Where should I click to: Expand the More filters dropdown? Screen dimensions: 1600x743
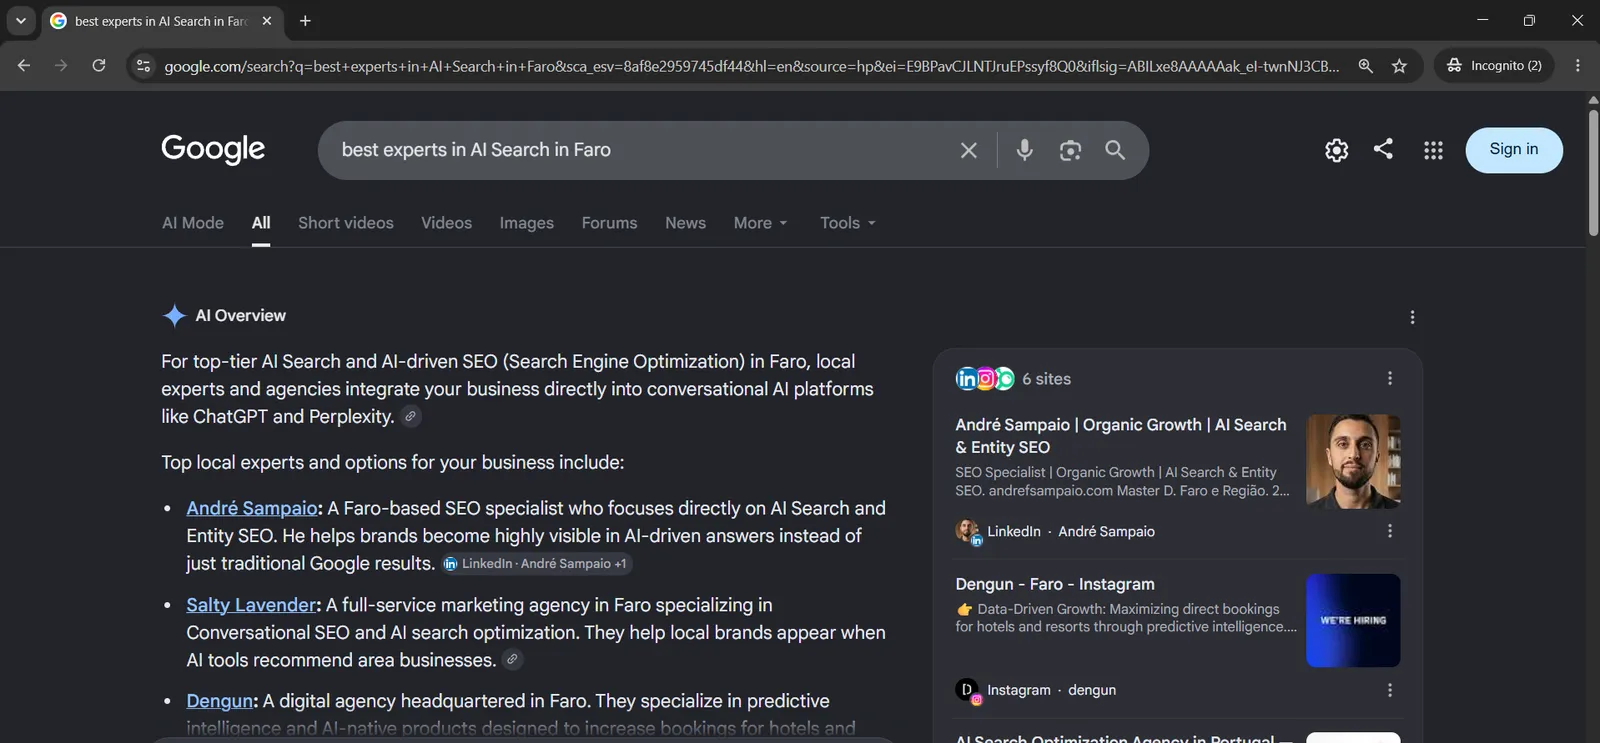[761, 223]
